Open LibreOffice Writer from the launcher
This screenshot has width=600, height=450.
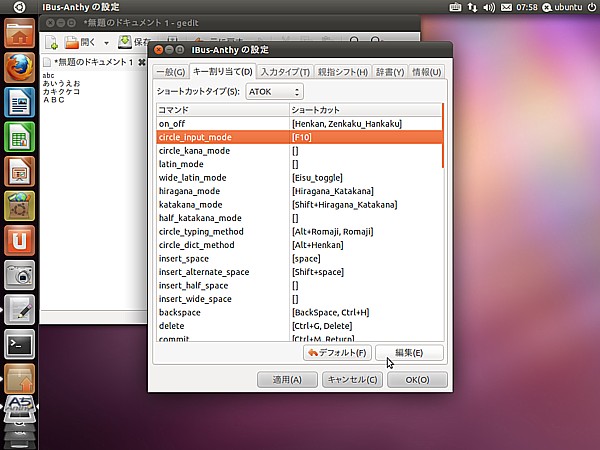[x=20, y=102]
